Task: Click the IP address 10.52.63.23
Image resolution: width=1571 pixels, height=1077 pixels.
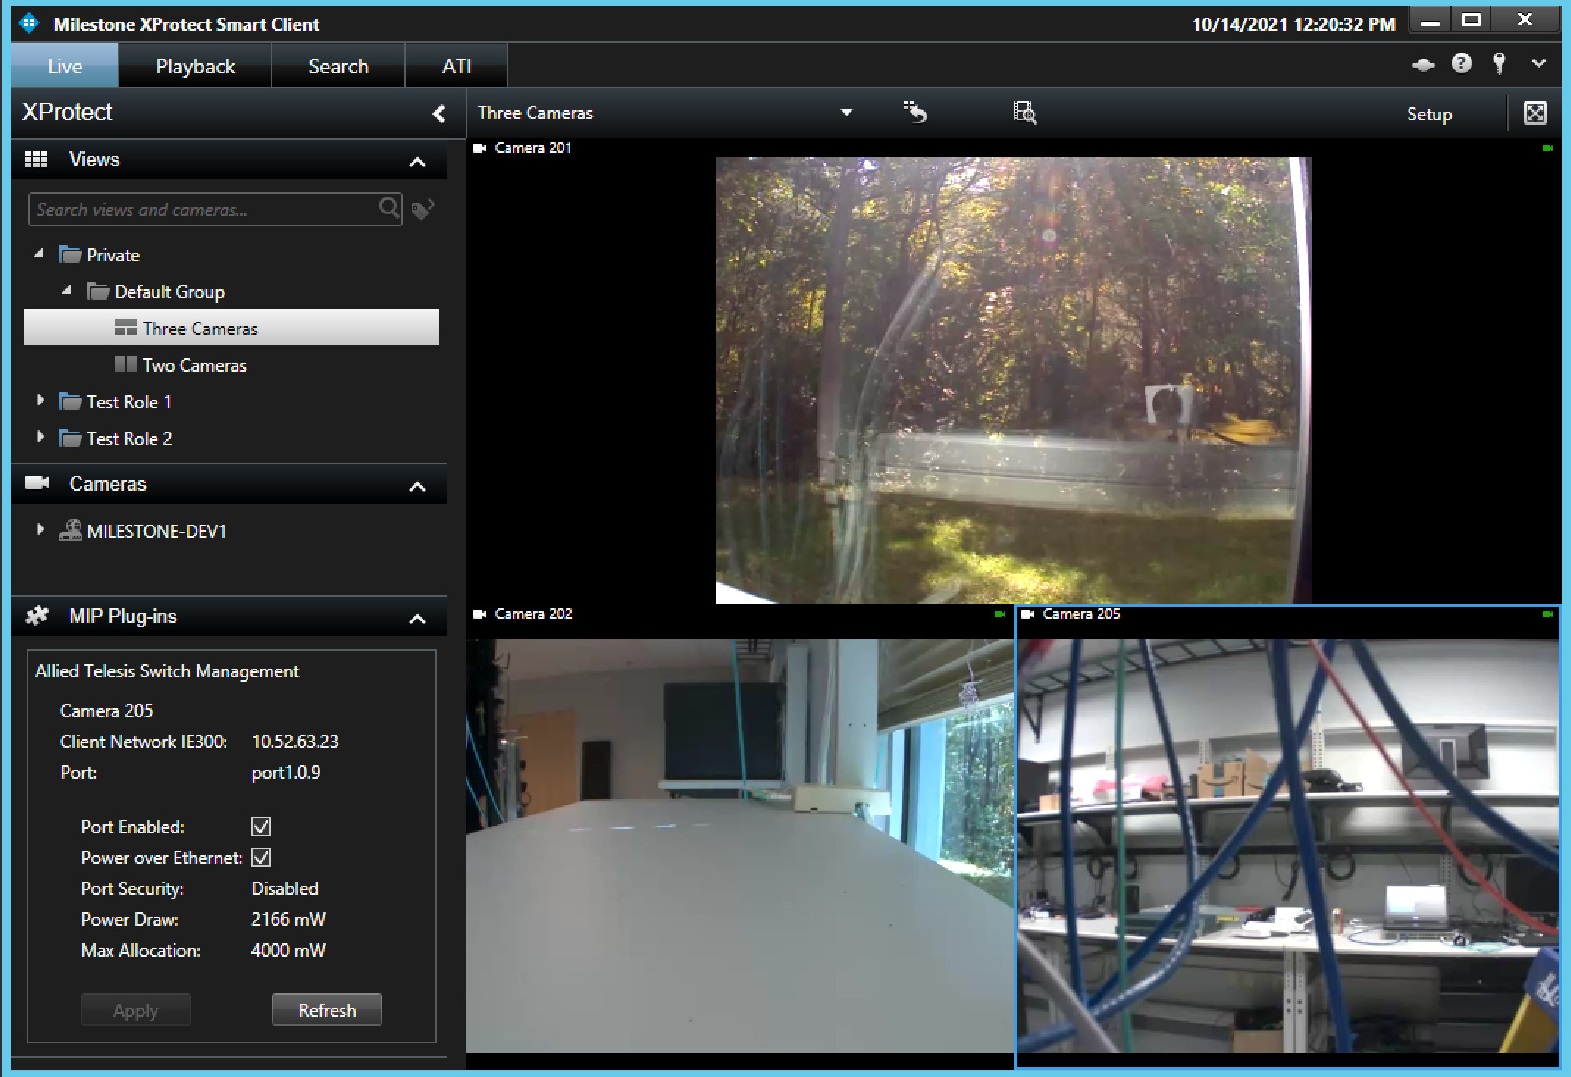Action: click(x=295, y=741)
